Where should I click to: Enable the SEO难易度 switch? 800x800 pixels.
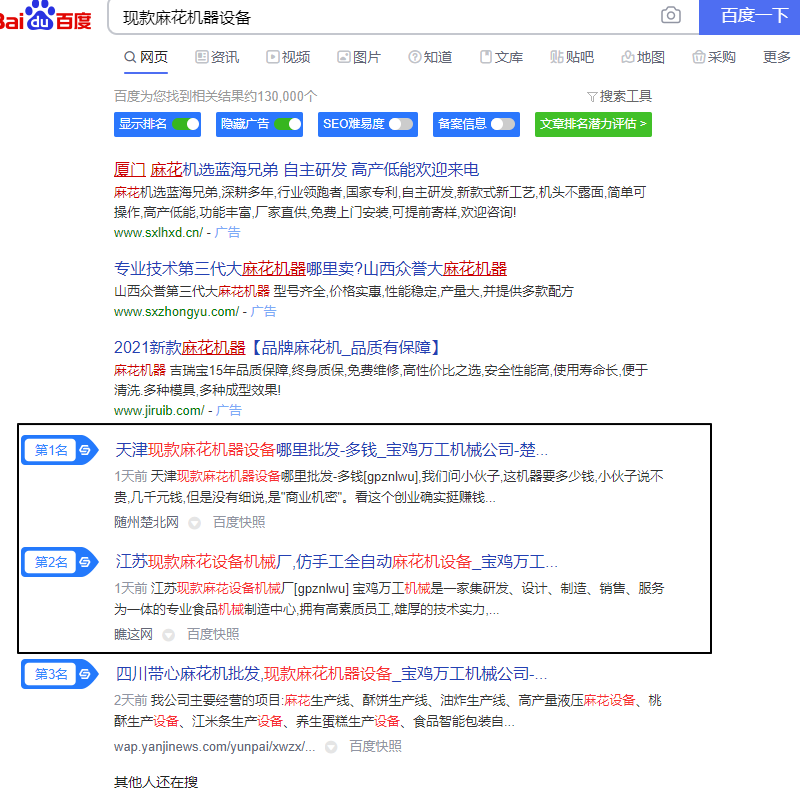coord(401,124)
